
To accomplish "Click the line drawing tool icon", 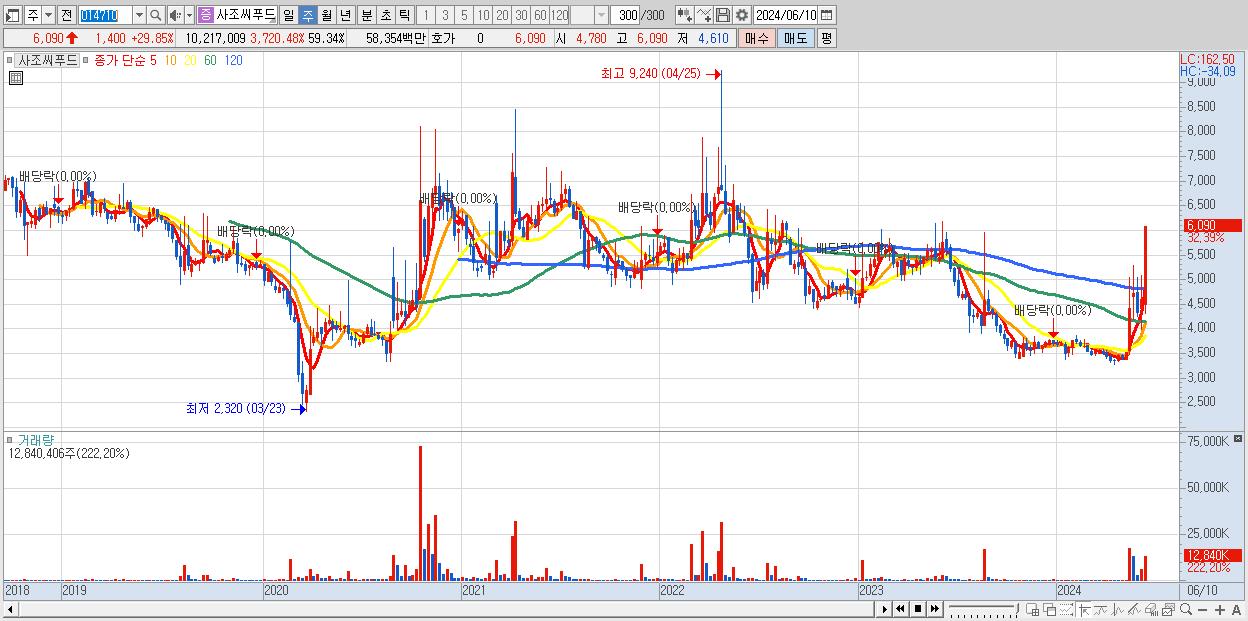I will click(x=703, y=15).
